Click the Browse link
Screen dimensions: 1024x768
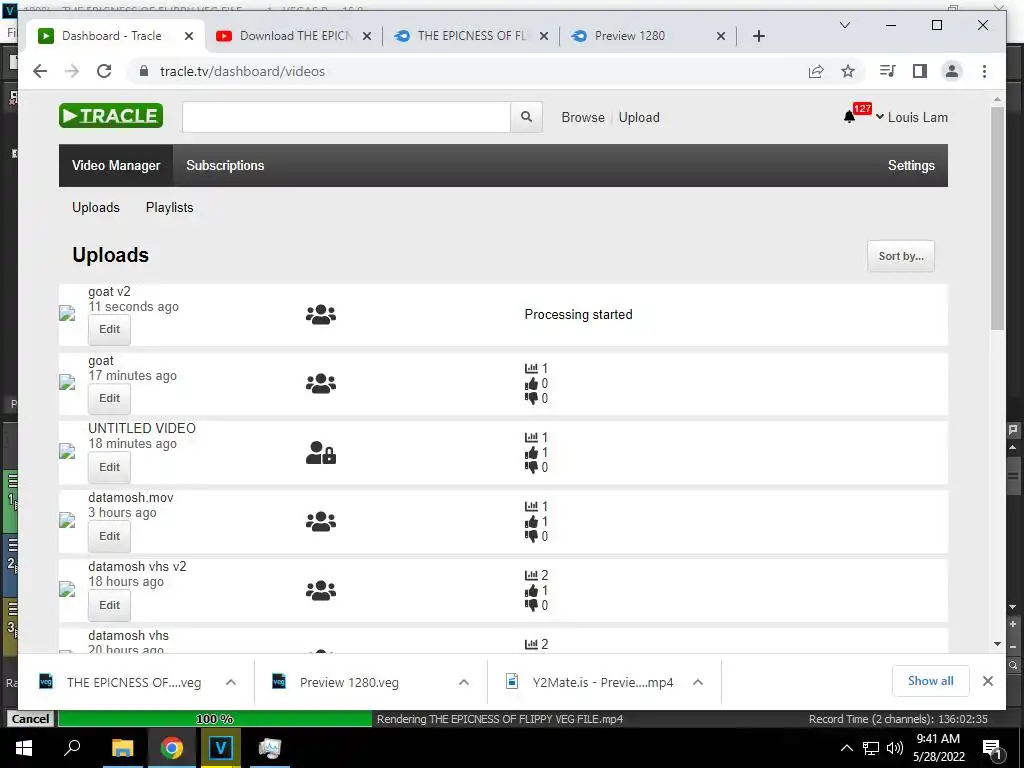583,117
